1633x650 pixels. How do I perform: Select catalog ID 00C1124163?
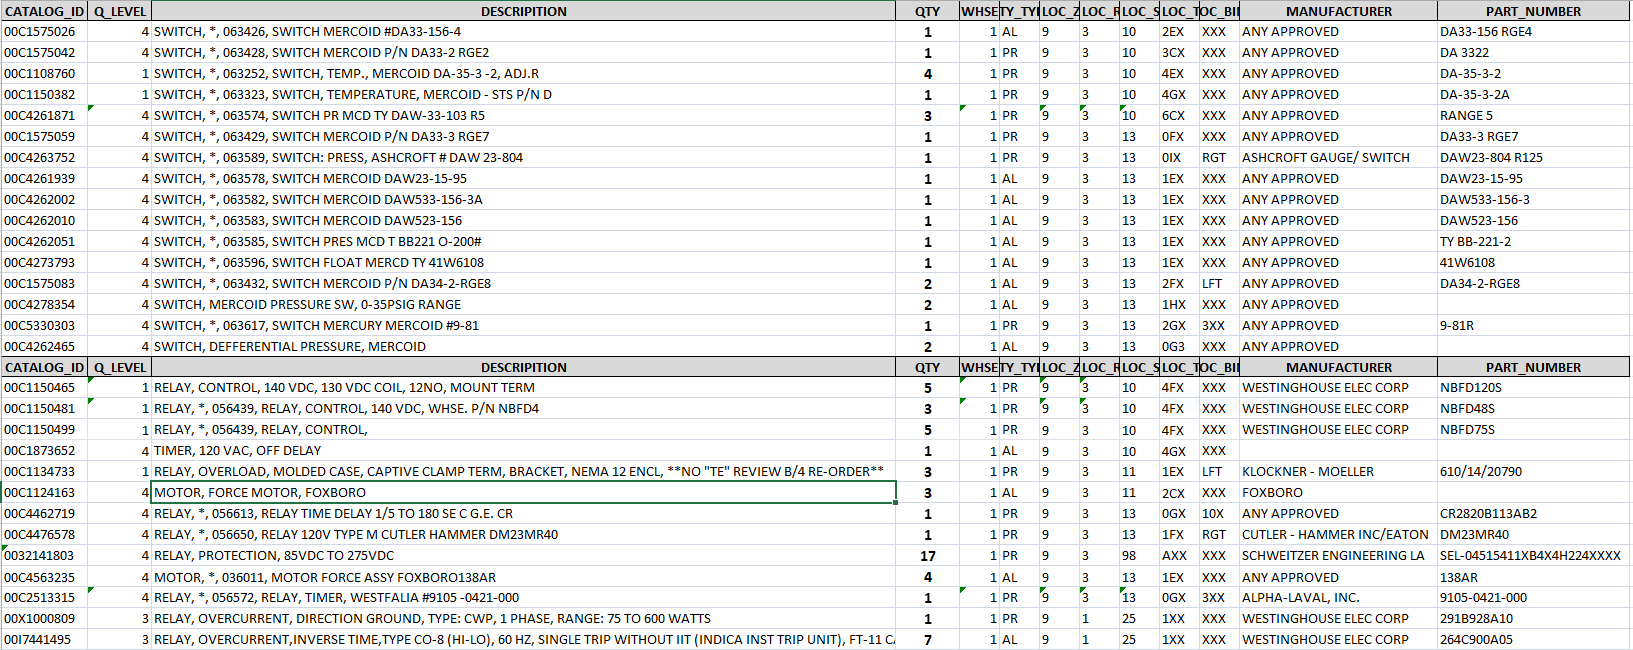tap(44, 493)
